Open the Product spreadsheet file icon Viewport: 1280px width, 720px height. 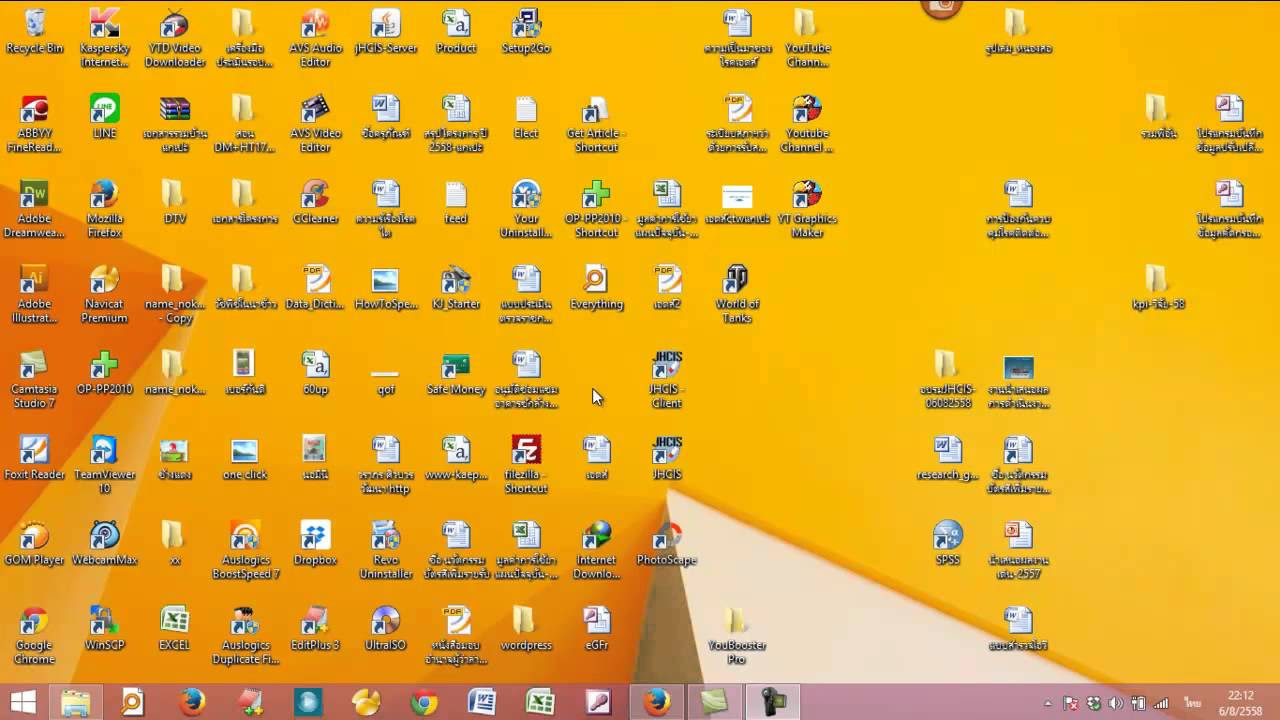[x=456, y=32]
